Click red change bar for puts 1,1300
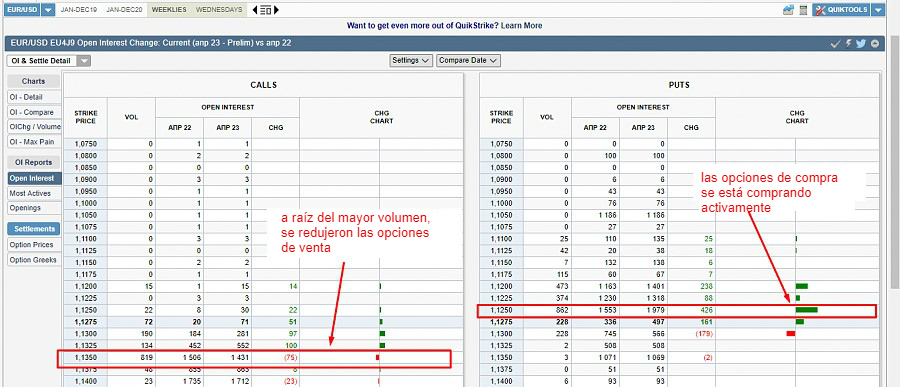 pos(791,334)
